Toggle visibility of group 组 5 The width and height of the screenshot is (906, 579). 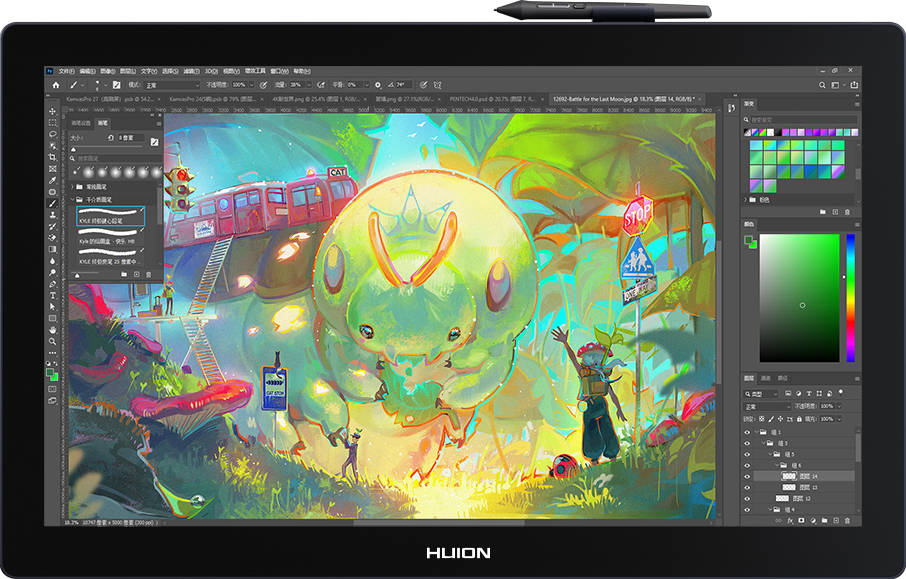tap(747, 454)
